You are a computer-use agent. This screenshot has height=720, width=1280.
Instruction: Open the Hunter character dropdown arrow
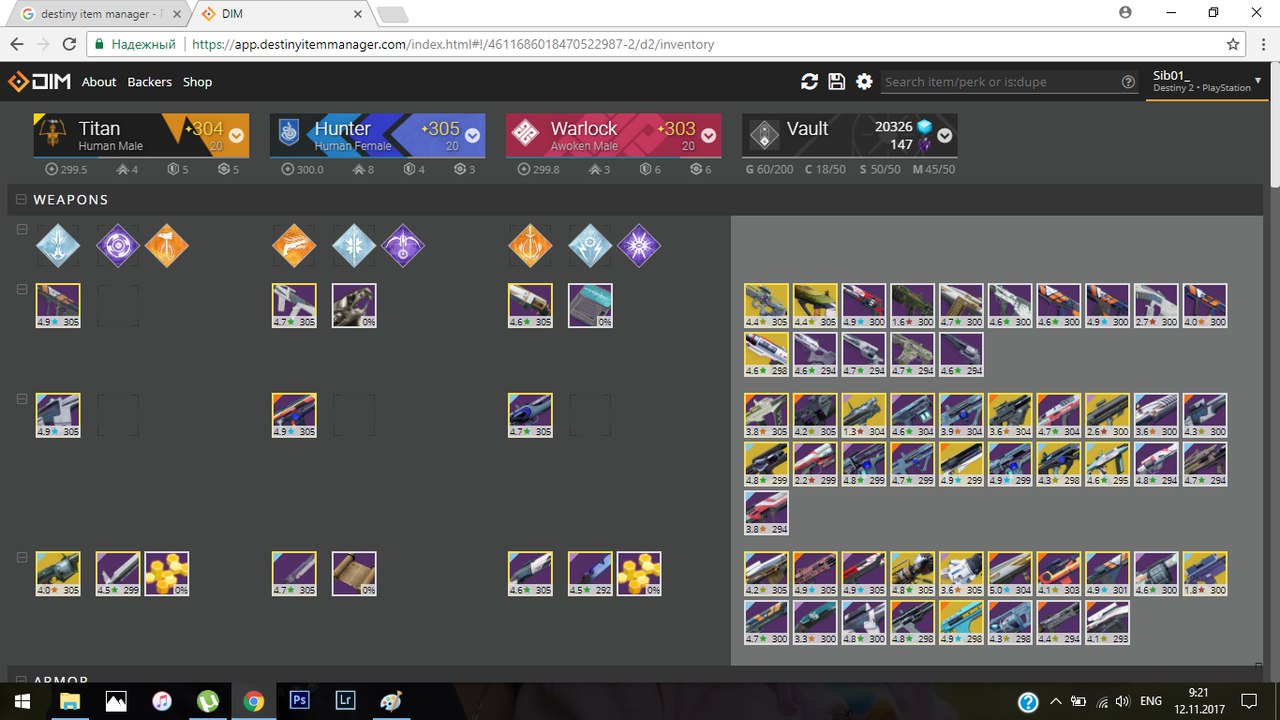[472, 136]
